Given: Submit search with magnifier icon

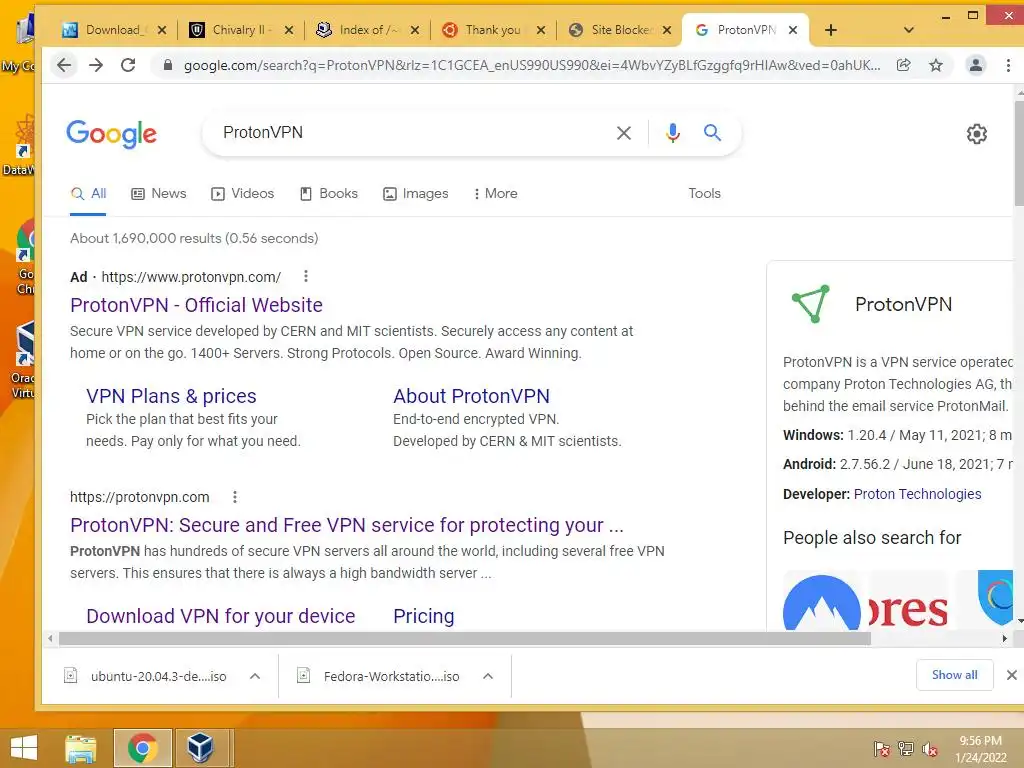Looking at the screenshot, I should [x=712, y=133].
